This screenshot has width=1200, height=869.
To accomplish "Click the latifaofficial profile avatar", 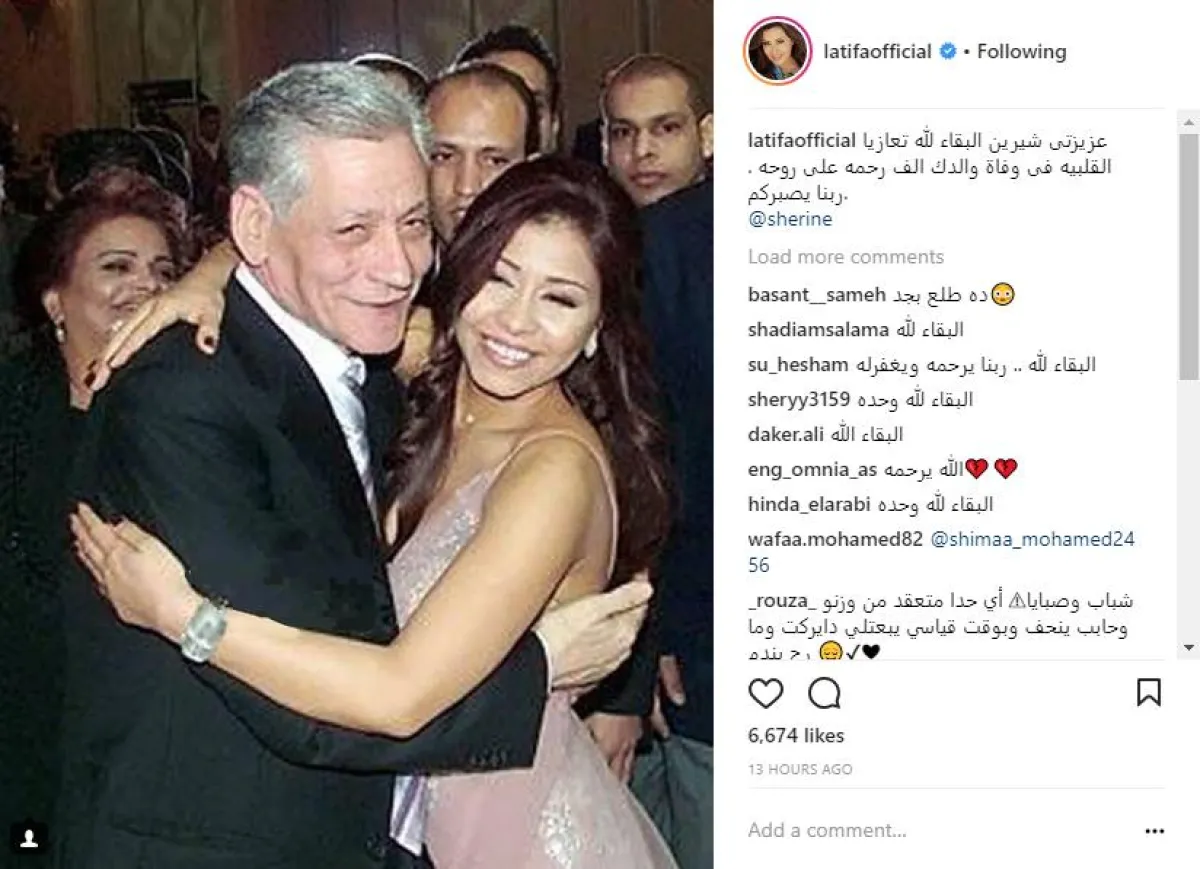I will pyautogui.click(x=777, y=50).
